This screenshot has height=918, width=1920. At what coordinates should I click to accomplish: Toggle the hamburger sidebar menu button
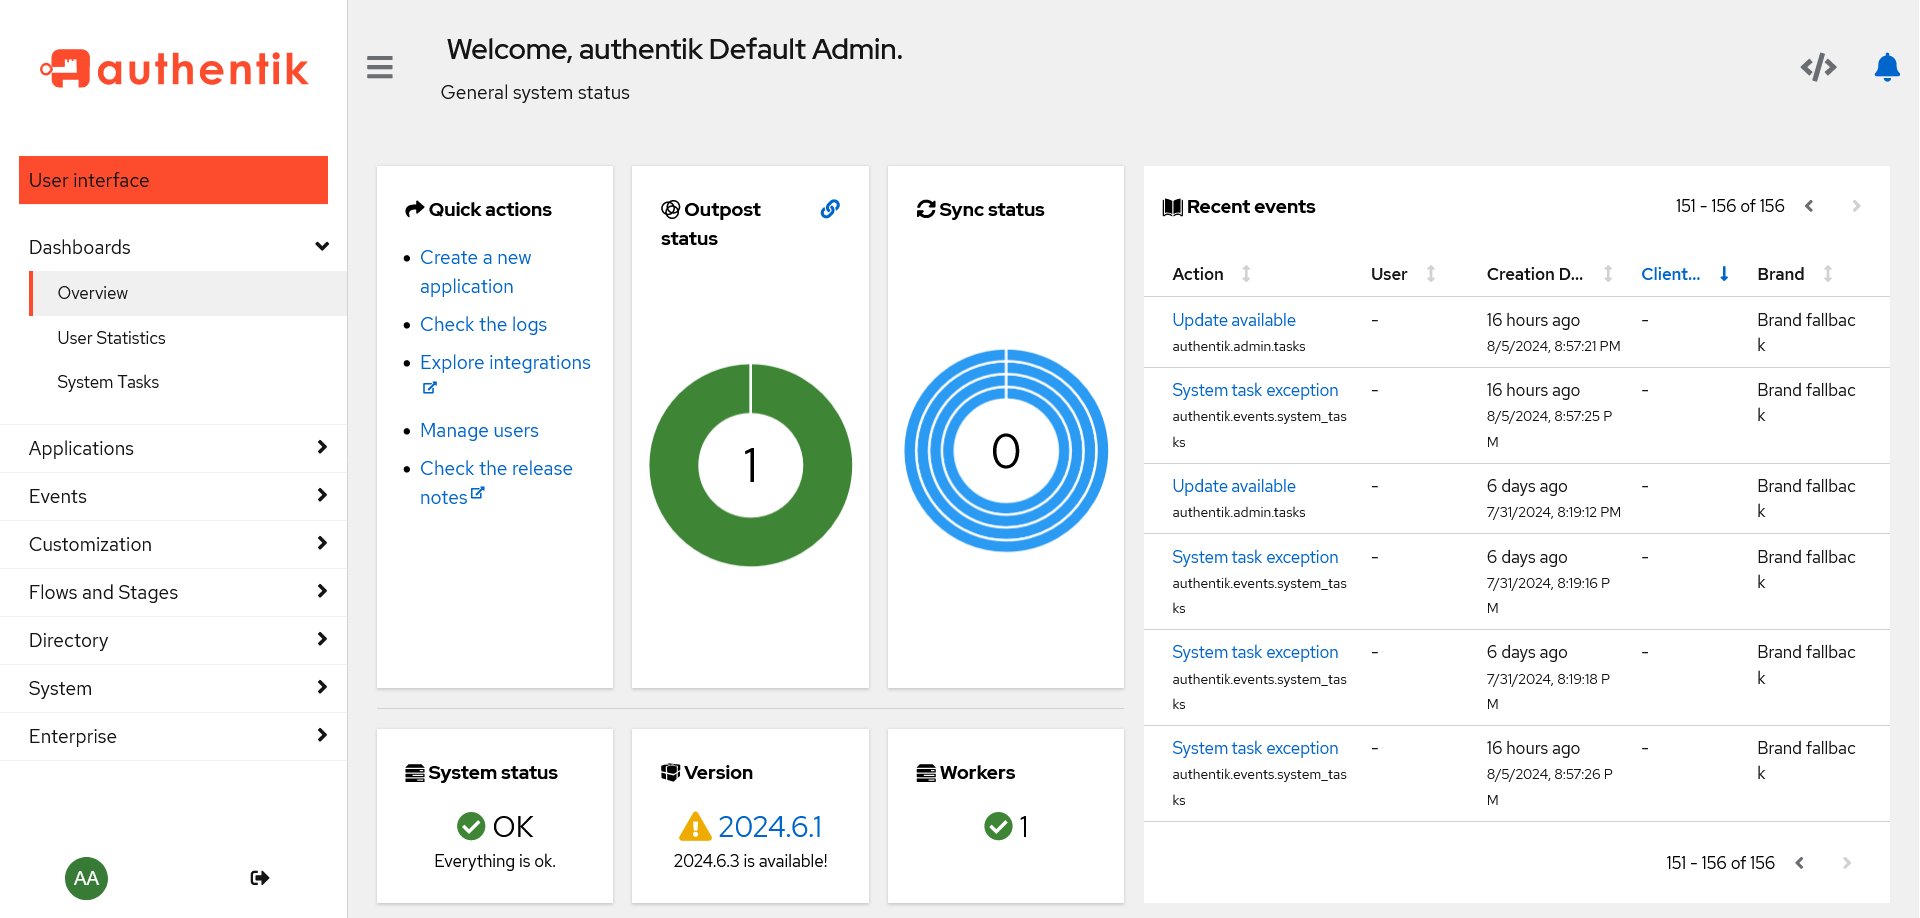(379, 67)
